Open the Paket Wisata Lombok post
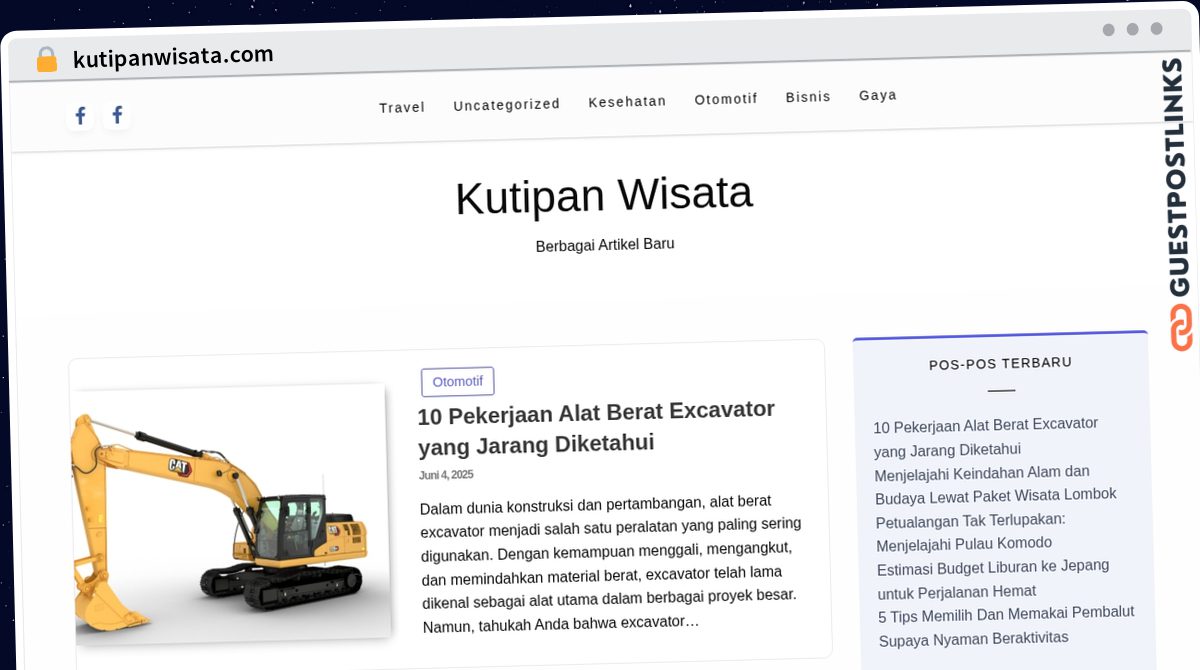This screenshot has width=1200, height=670. (x=994, y=484)
